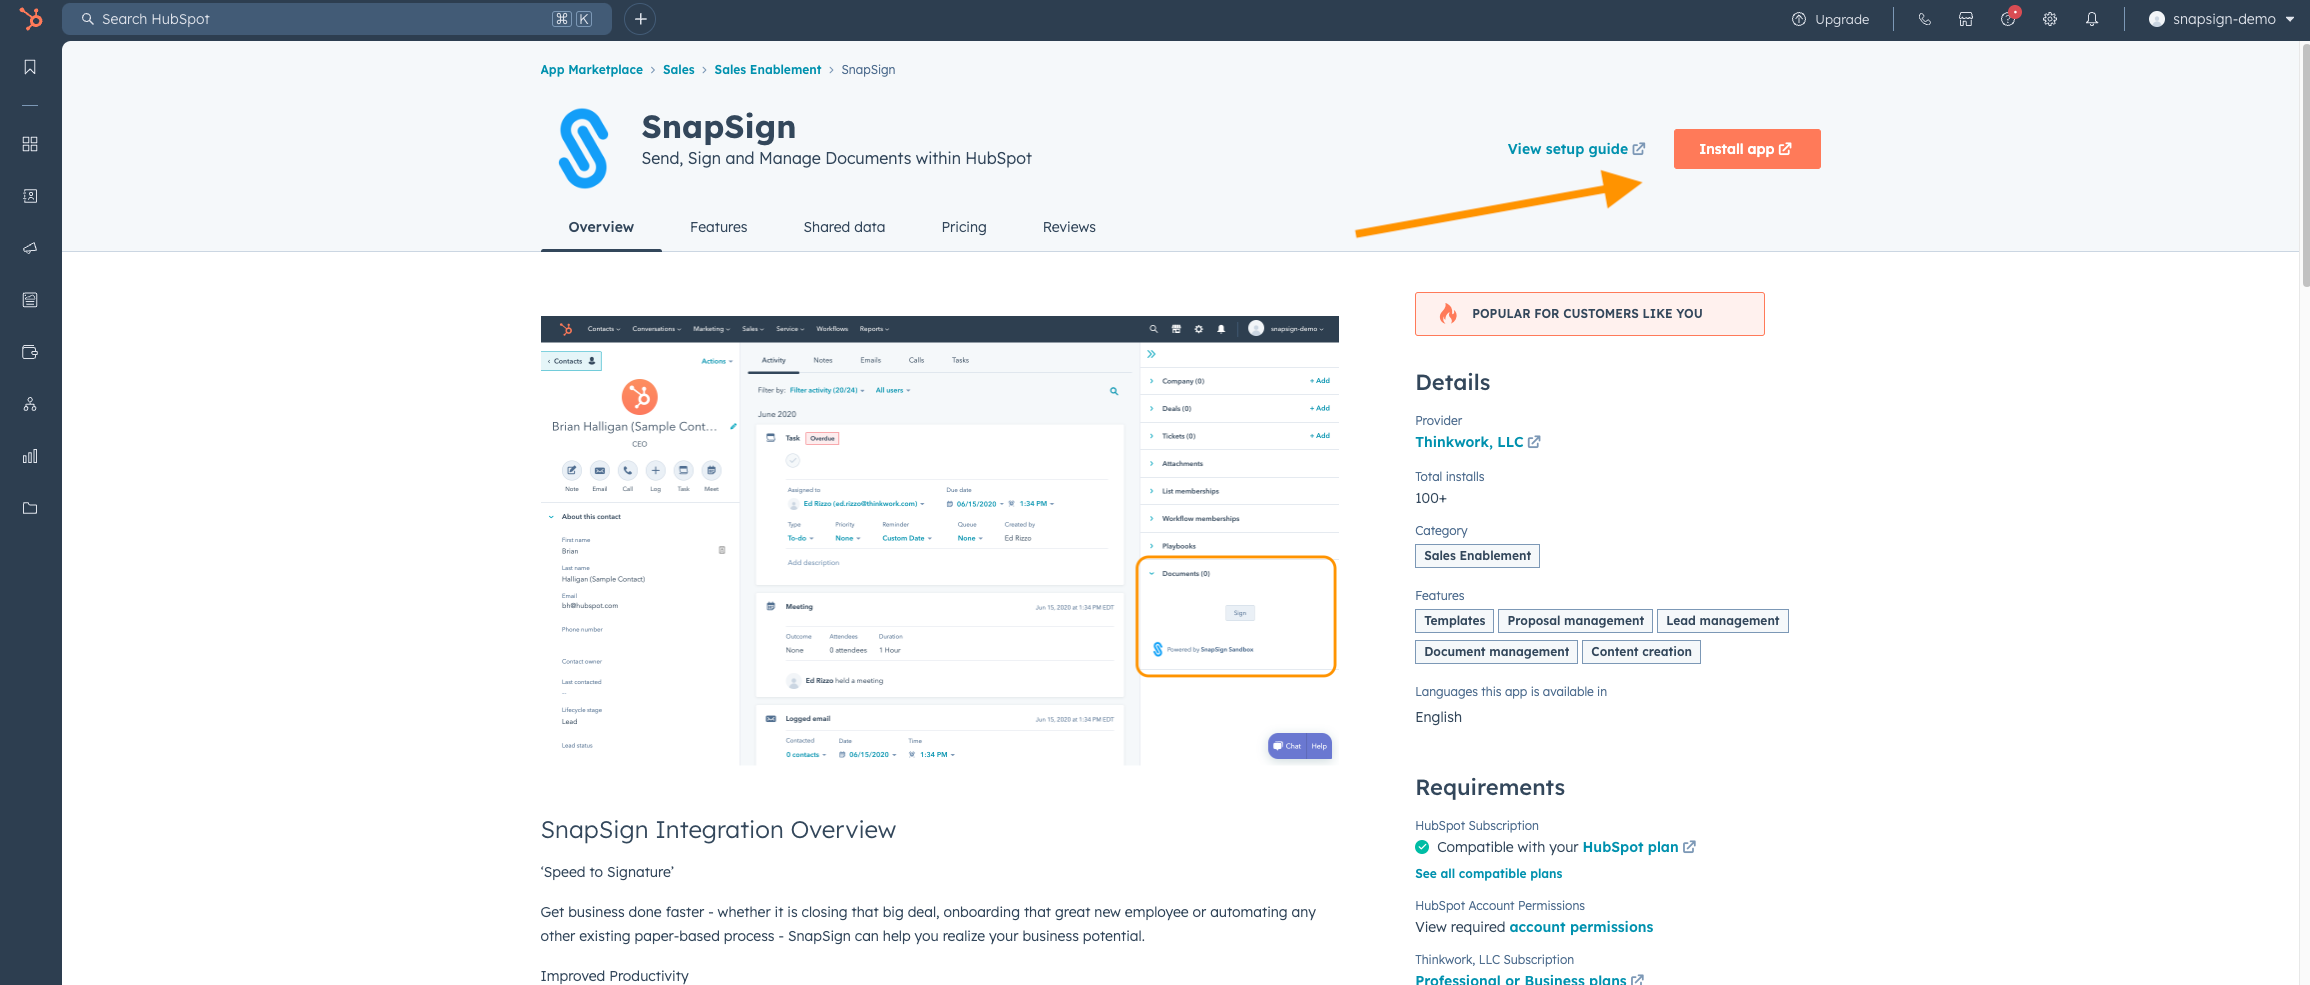Click the Content creation feature tag
The image size is (2310, 985).
1641,652
